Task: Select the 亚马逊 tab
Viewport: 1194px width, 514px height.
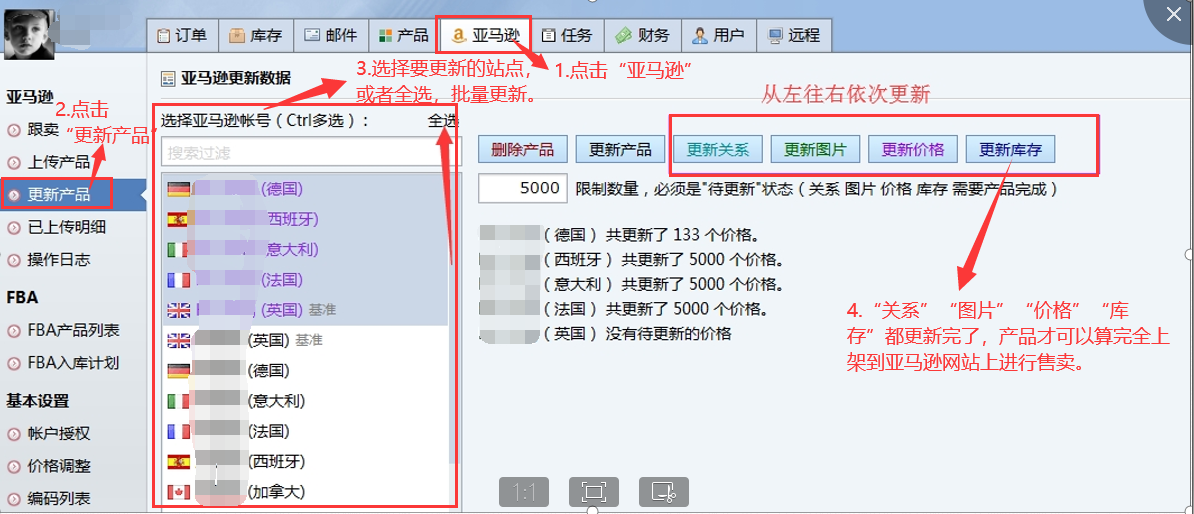Action: [484, 35]
